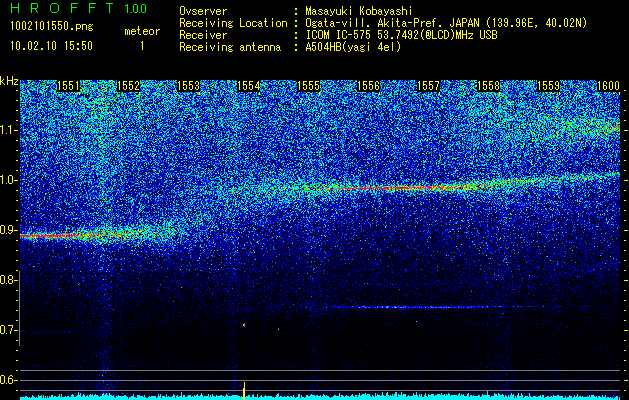Click the 1559 time marker
This screenshot has width=629, height=400.
point(548,86)
